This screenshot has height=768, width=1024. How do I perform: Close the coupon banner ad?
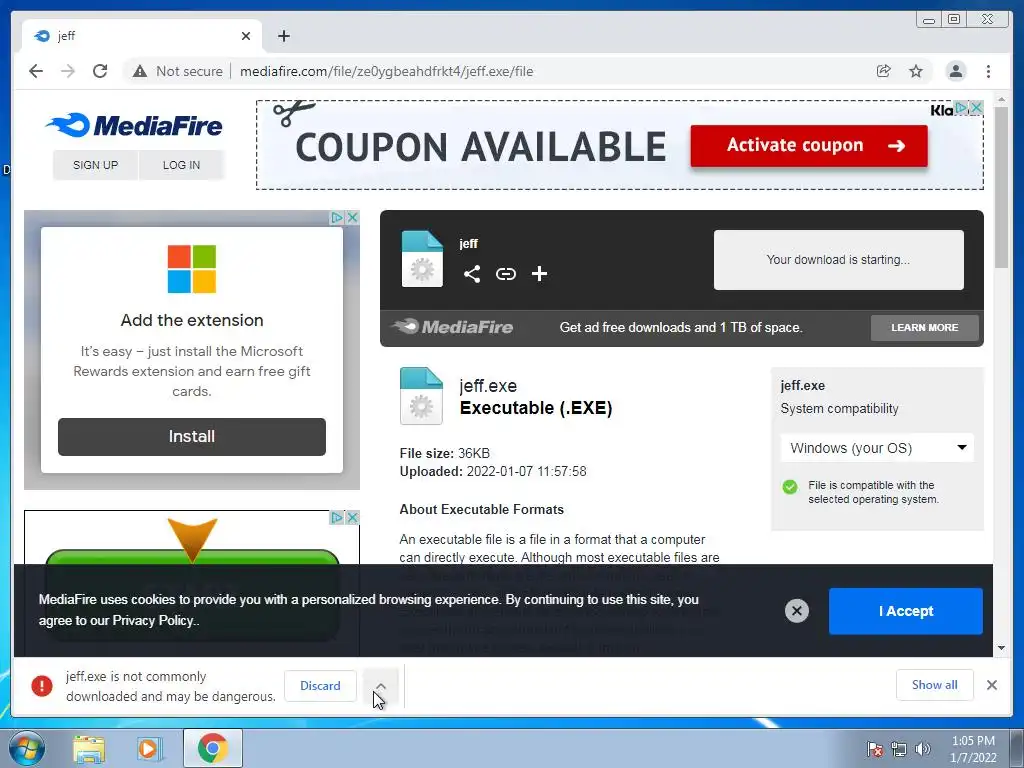(x=976, y=107)
